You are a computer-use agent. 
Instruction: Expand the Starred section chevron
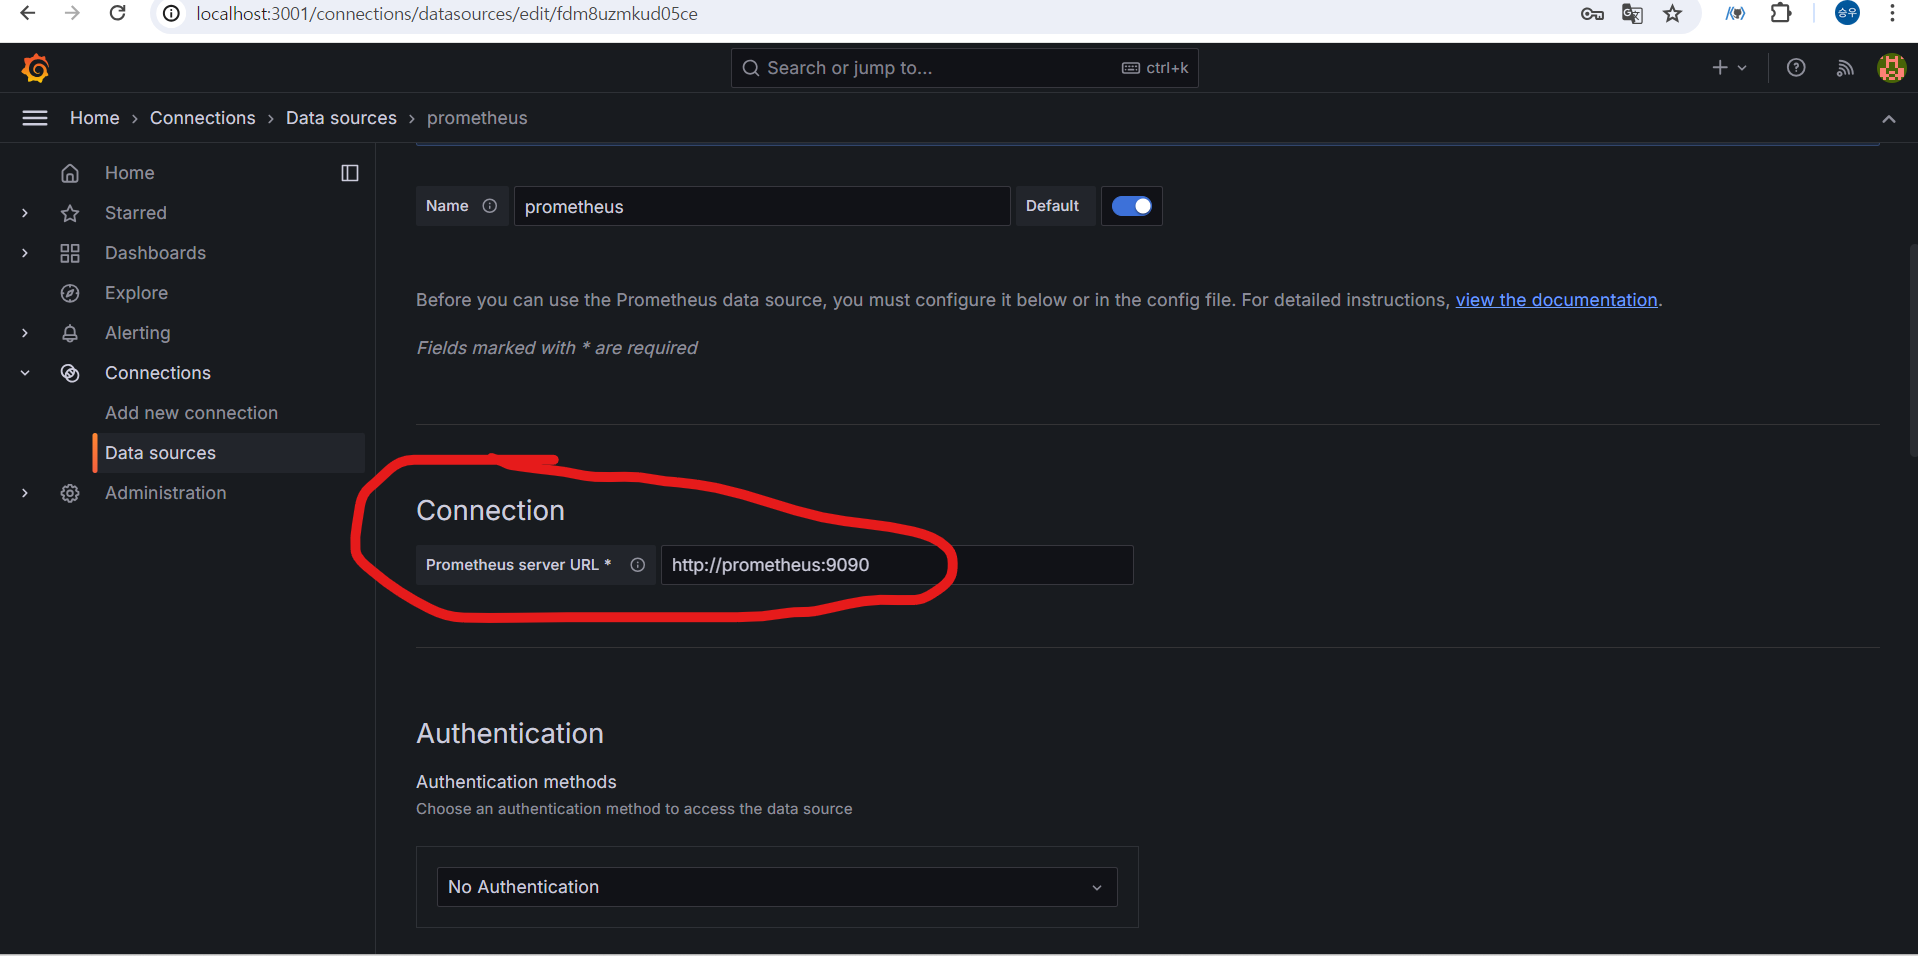point(25,213)
